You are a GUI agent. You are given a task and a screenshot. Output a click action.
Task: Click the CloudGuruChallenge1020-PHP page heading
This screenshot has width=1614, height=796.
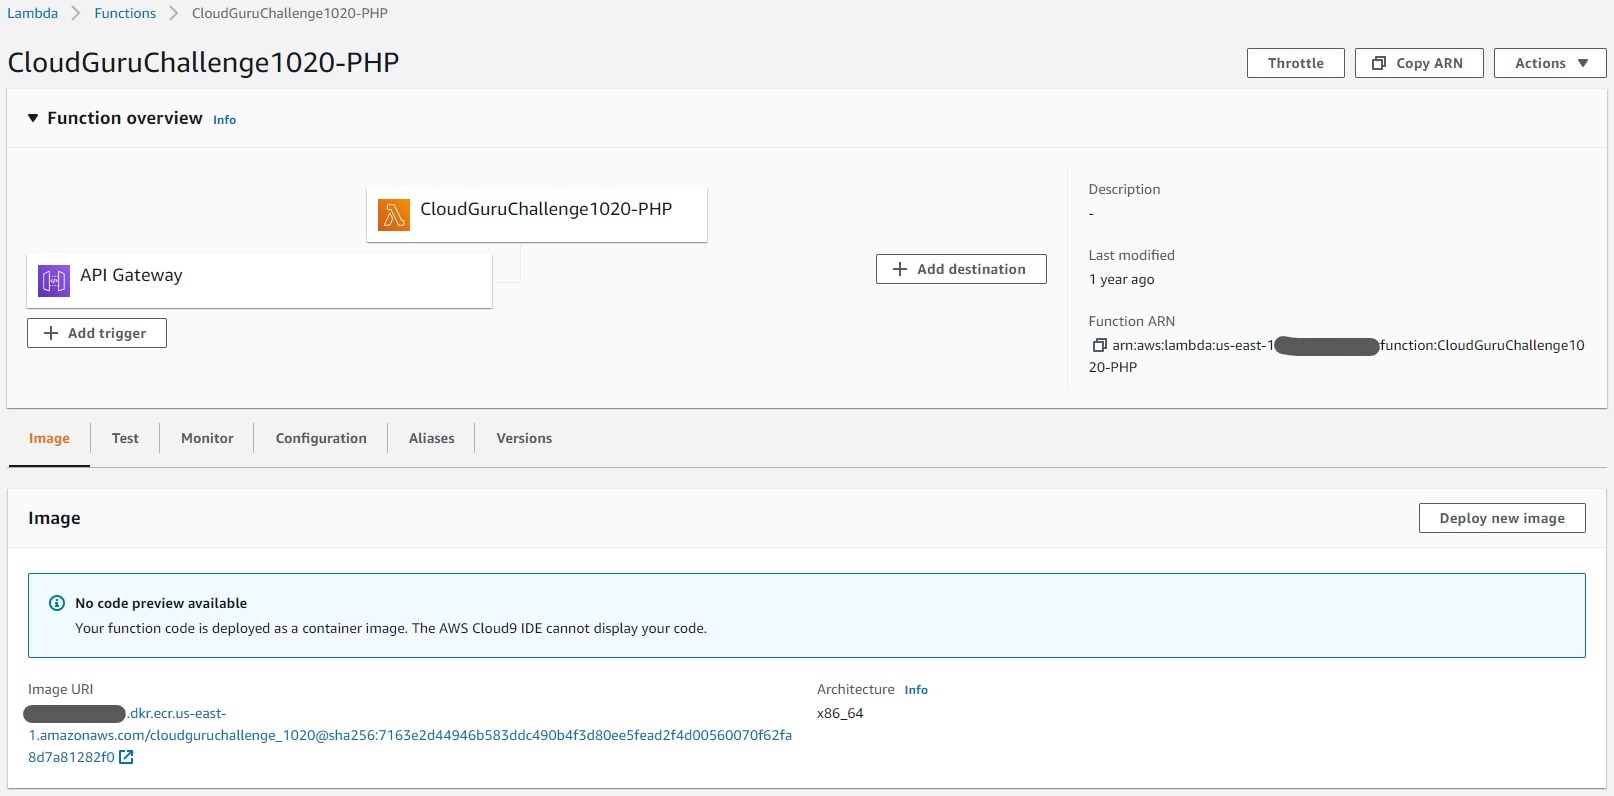(203, 62)
